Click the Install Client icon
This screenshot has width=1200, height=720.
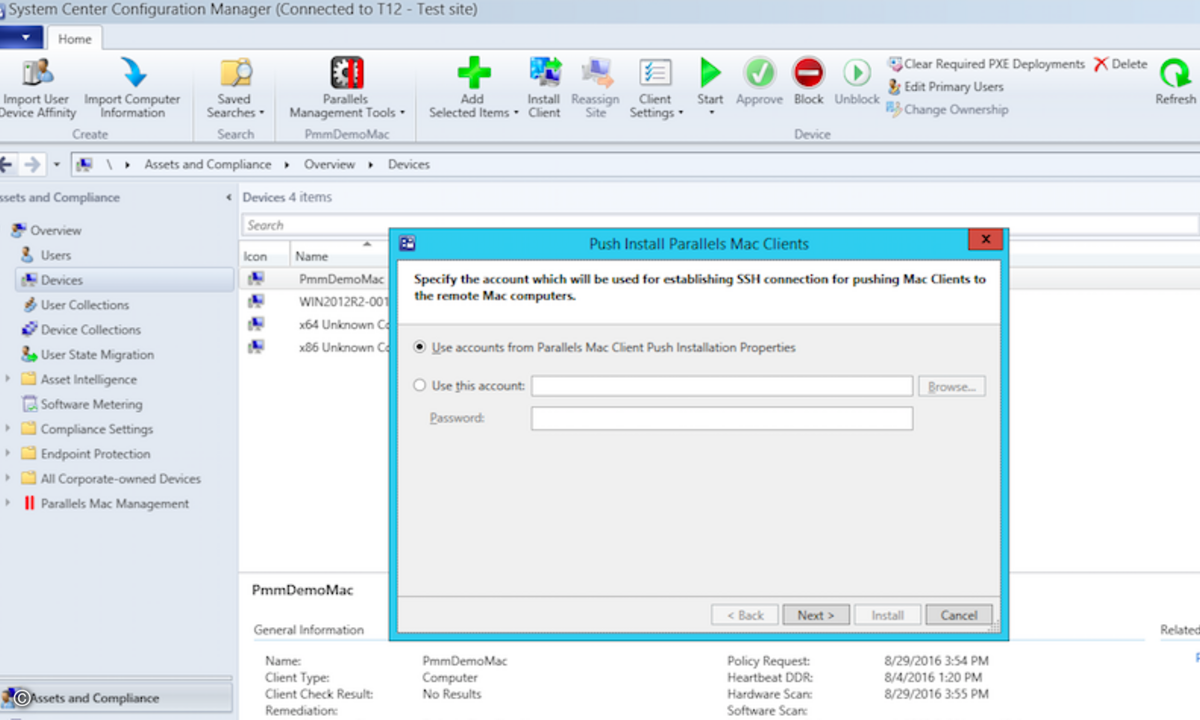[545, 72]
